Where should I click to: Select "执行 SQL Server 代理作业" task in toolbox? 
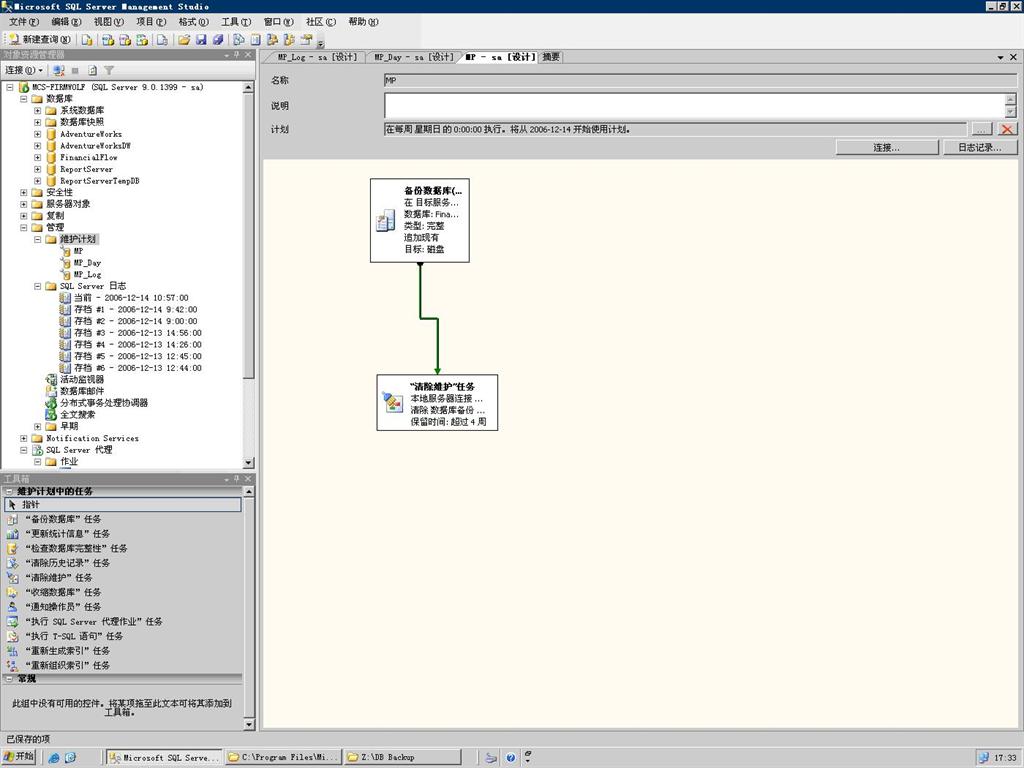point(93,622)
